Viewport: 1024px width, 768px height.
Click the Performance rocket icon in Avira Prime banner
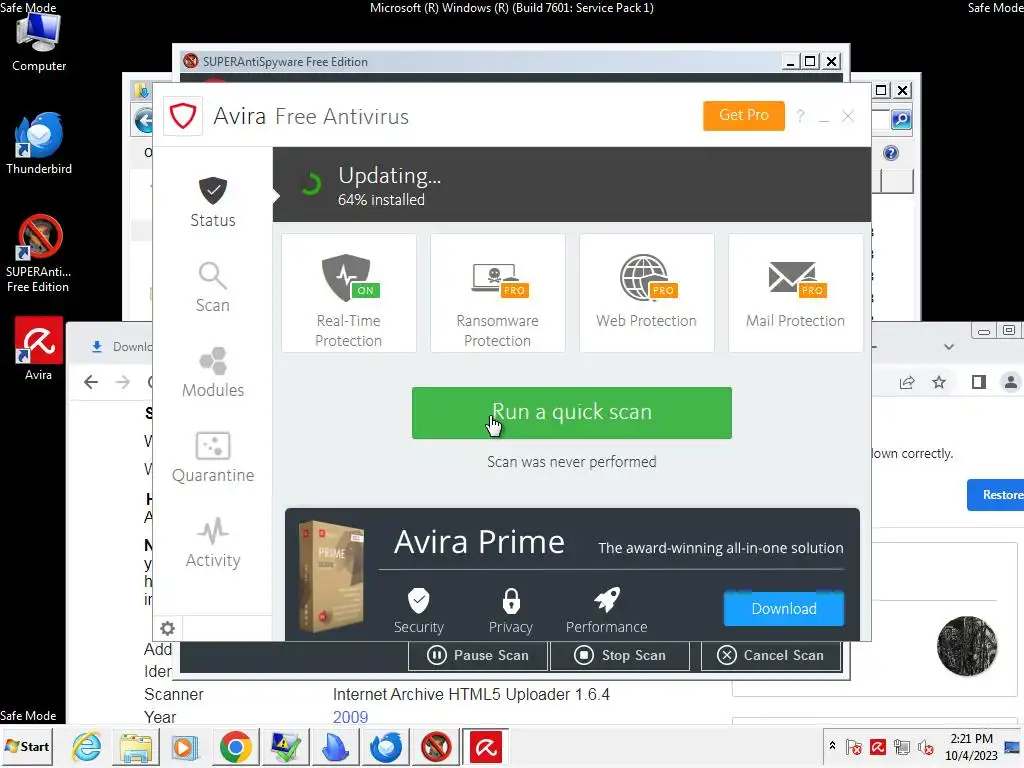click(x=607, y=600)
